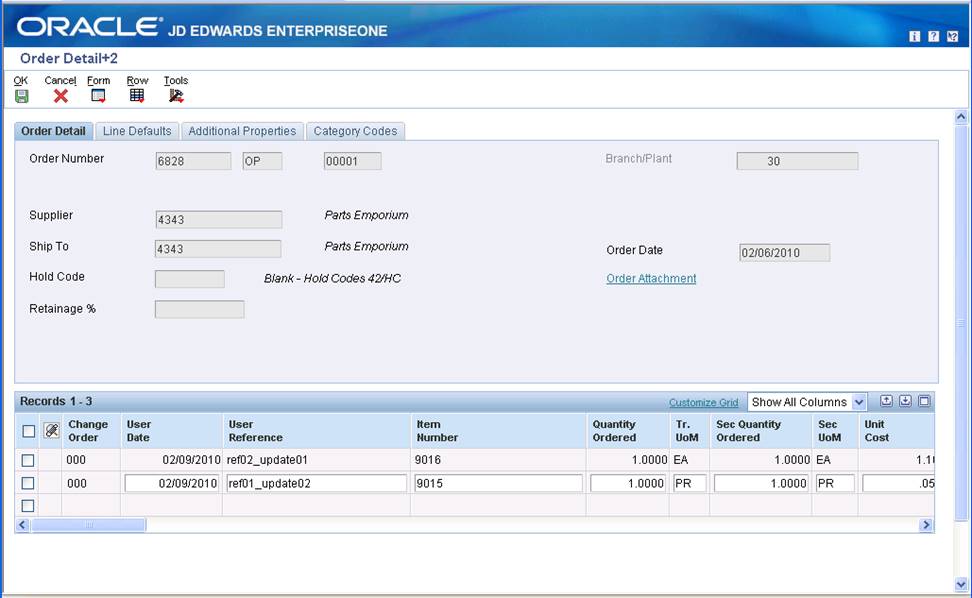Edit Unit Cost in 9015 row
This screenshot has height=598, width=972.
pos(898,483)
